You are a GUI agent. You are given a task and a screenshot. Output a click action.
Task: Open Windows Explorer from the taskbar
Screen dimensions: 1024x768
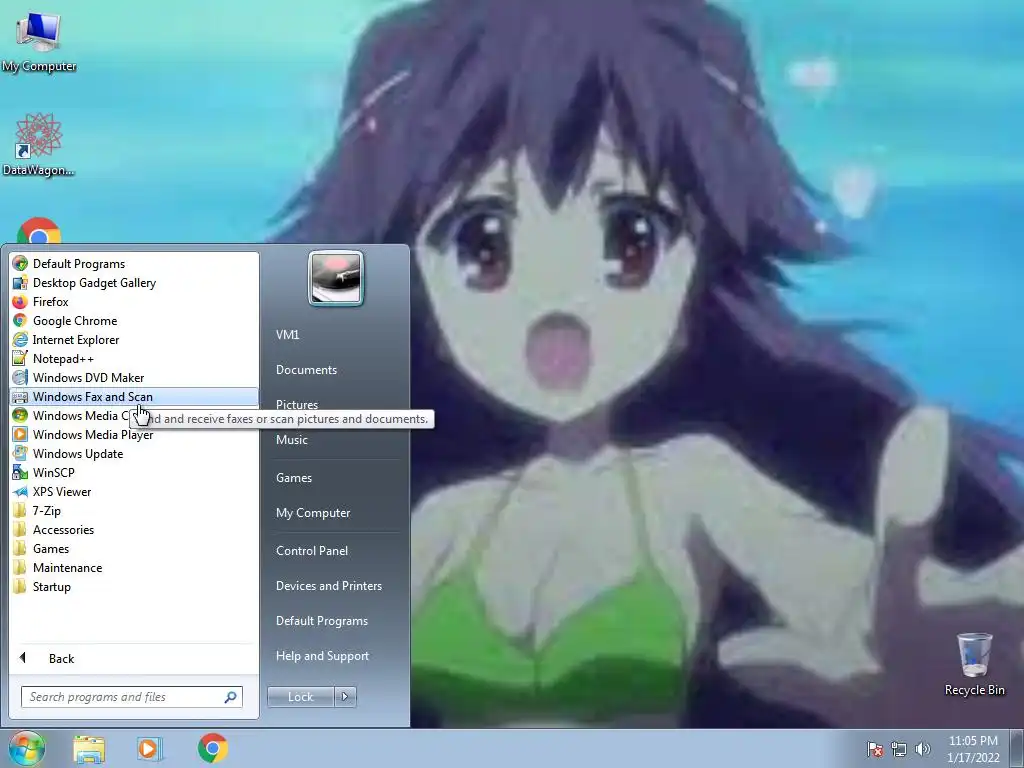click(89, 748)
